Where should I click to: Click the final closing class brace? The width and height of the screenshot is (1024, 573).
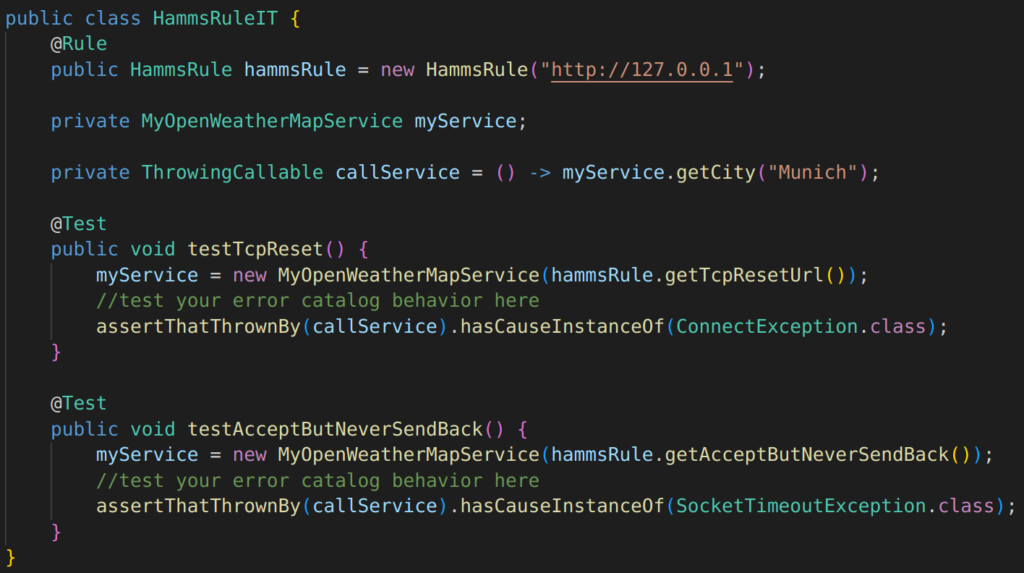click(10, 557)
